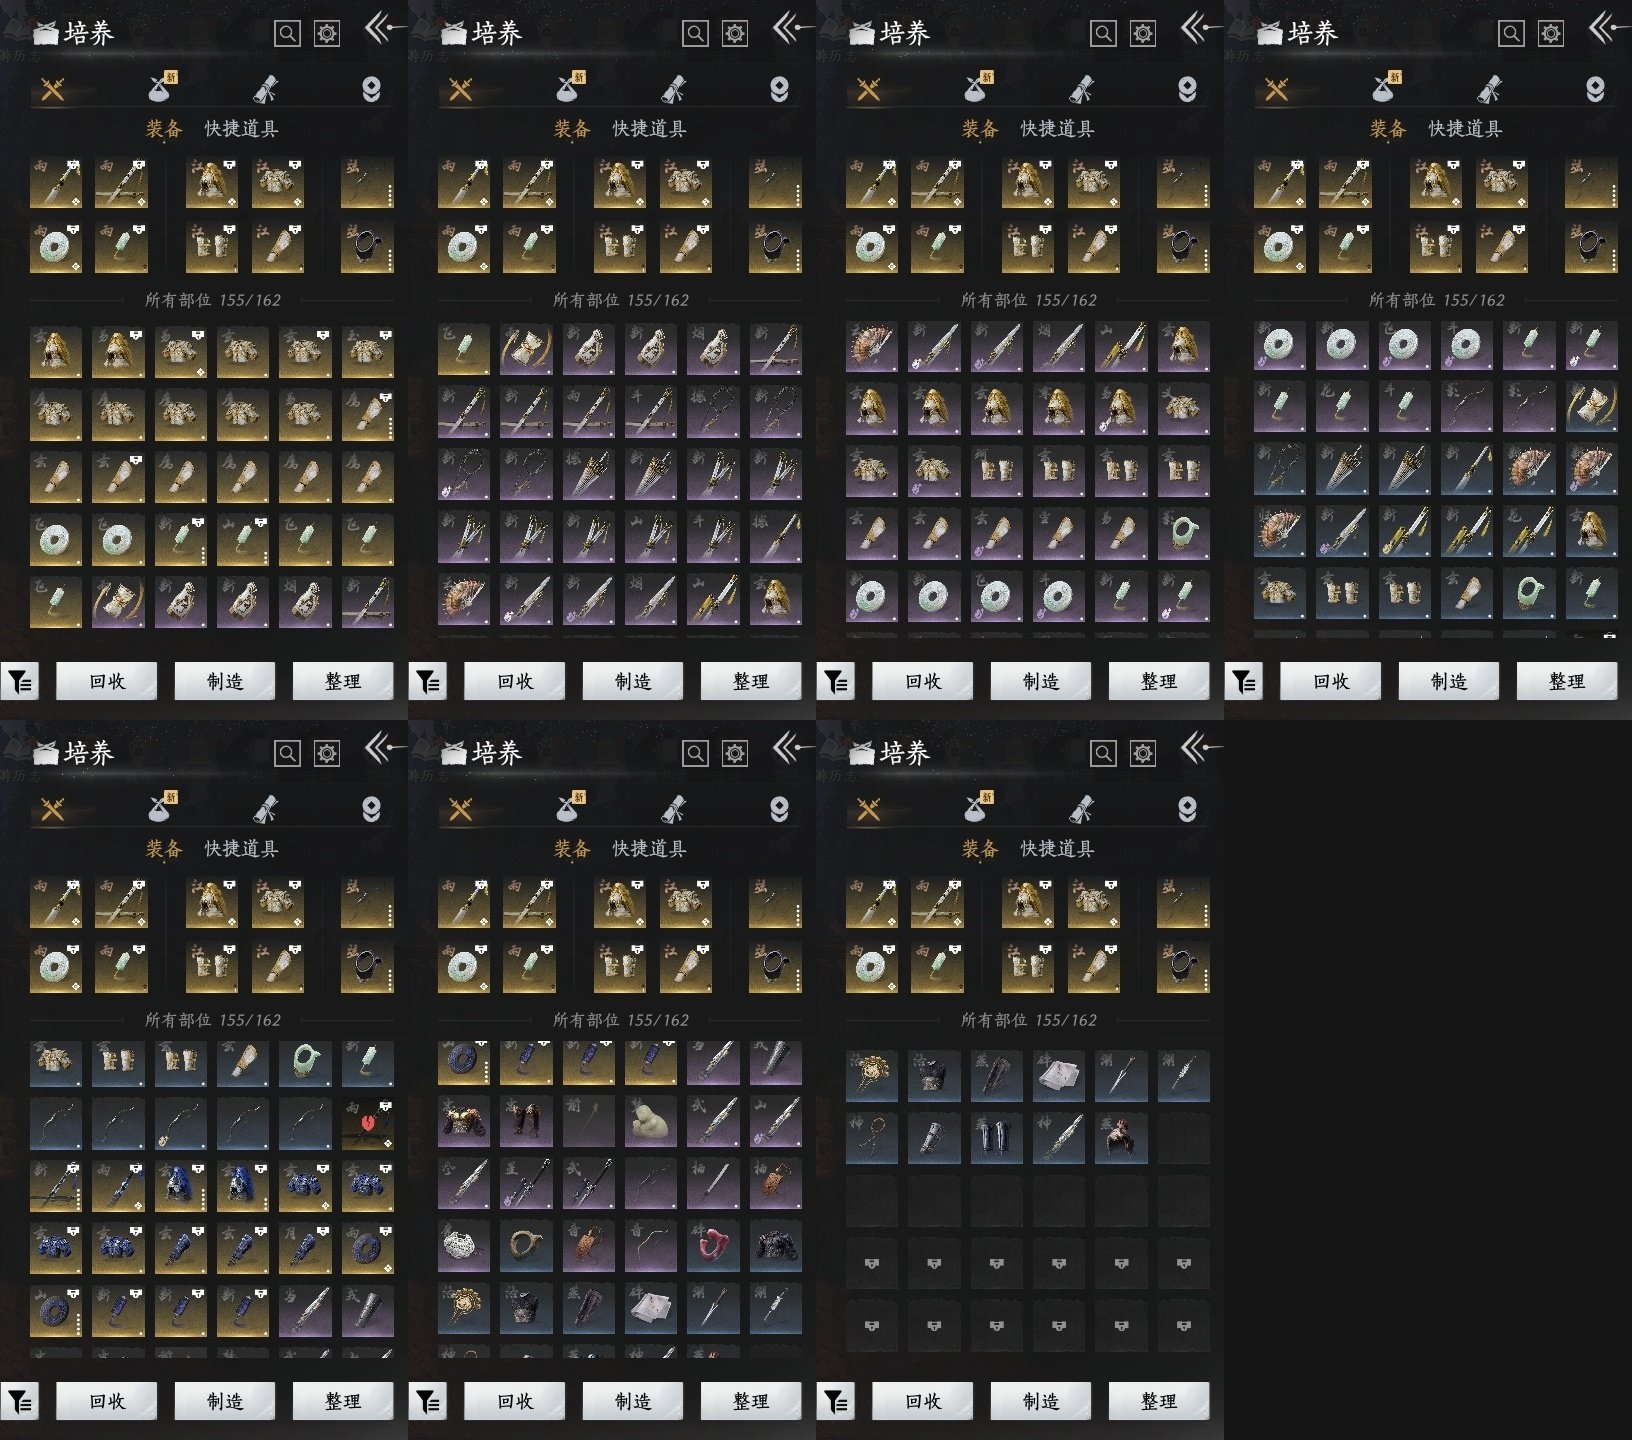Select the black fur coat item
The image size is (1632, 1440).
pos(776,1247)
